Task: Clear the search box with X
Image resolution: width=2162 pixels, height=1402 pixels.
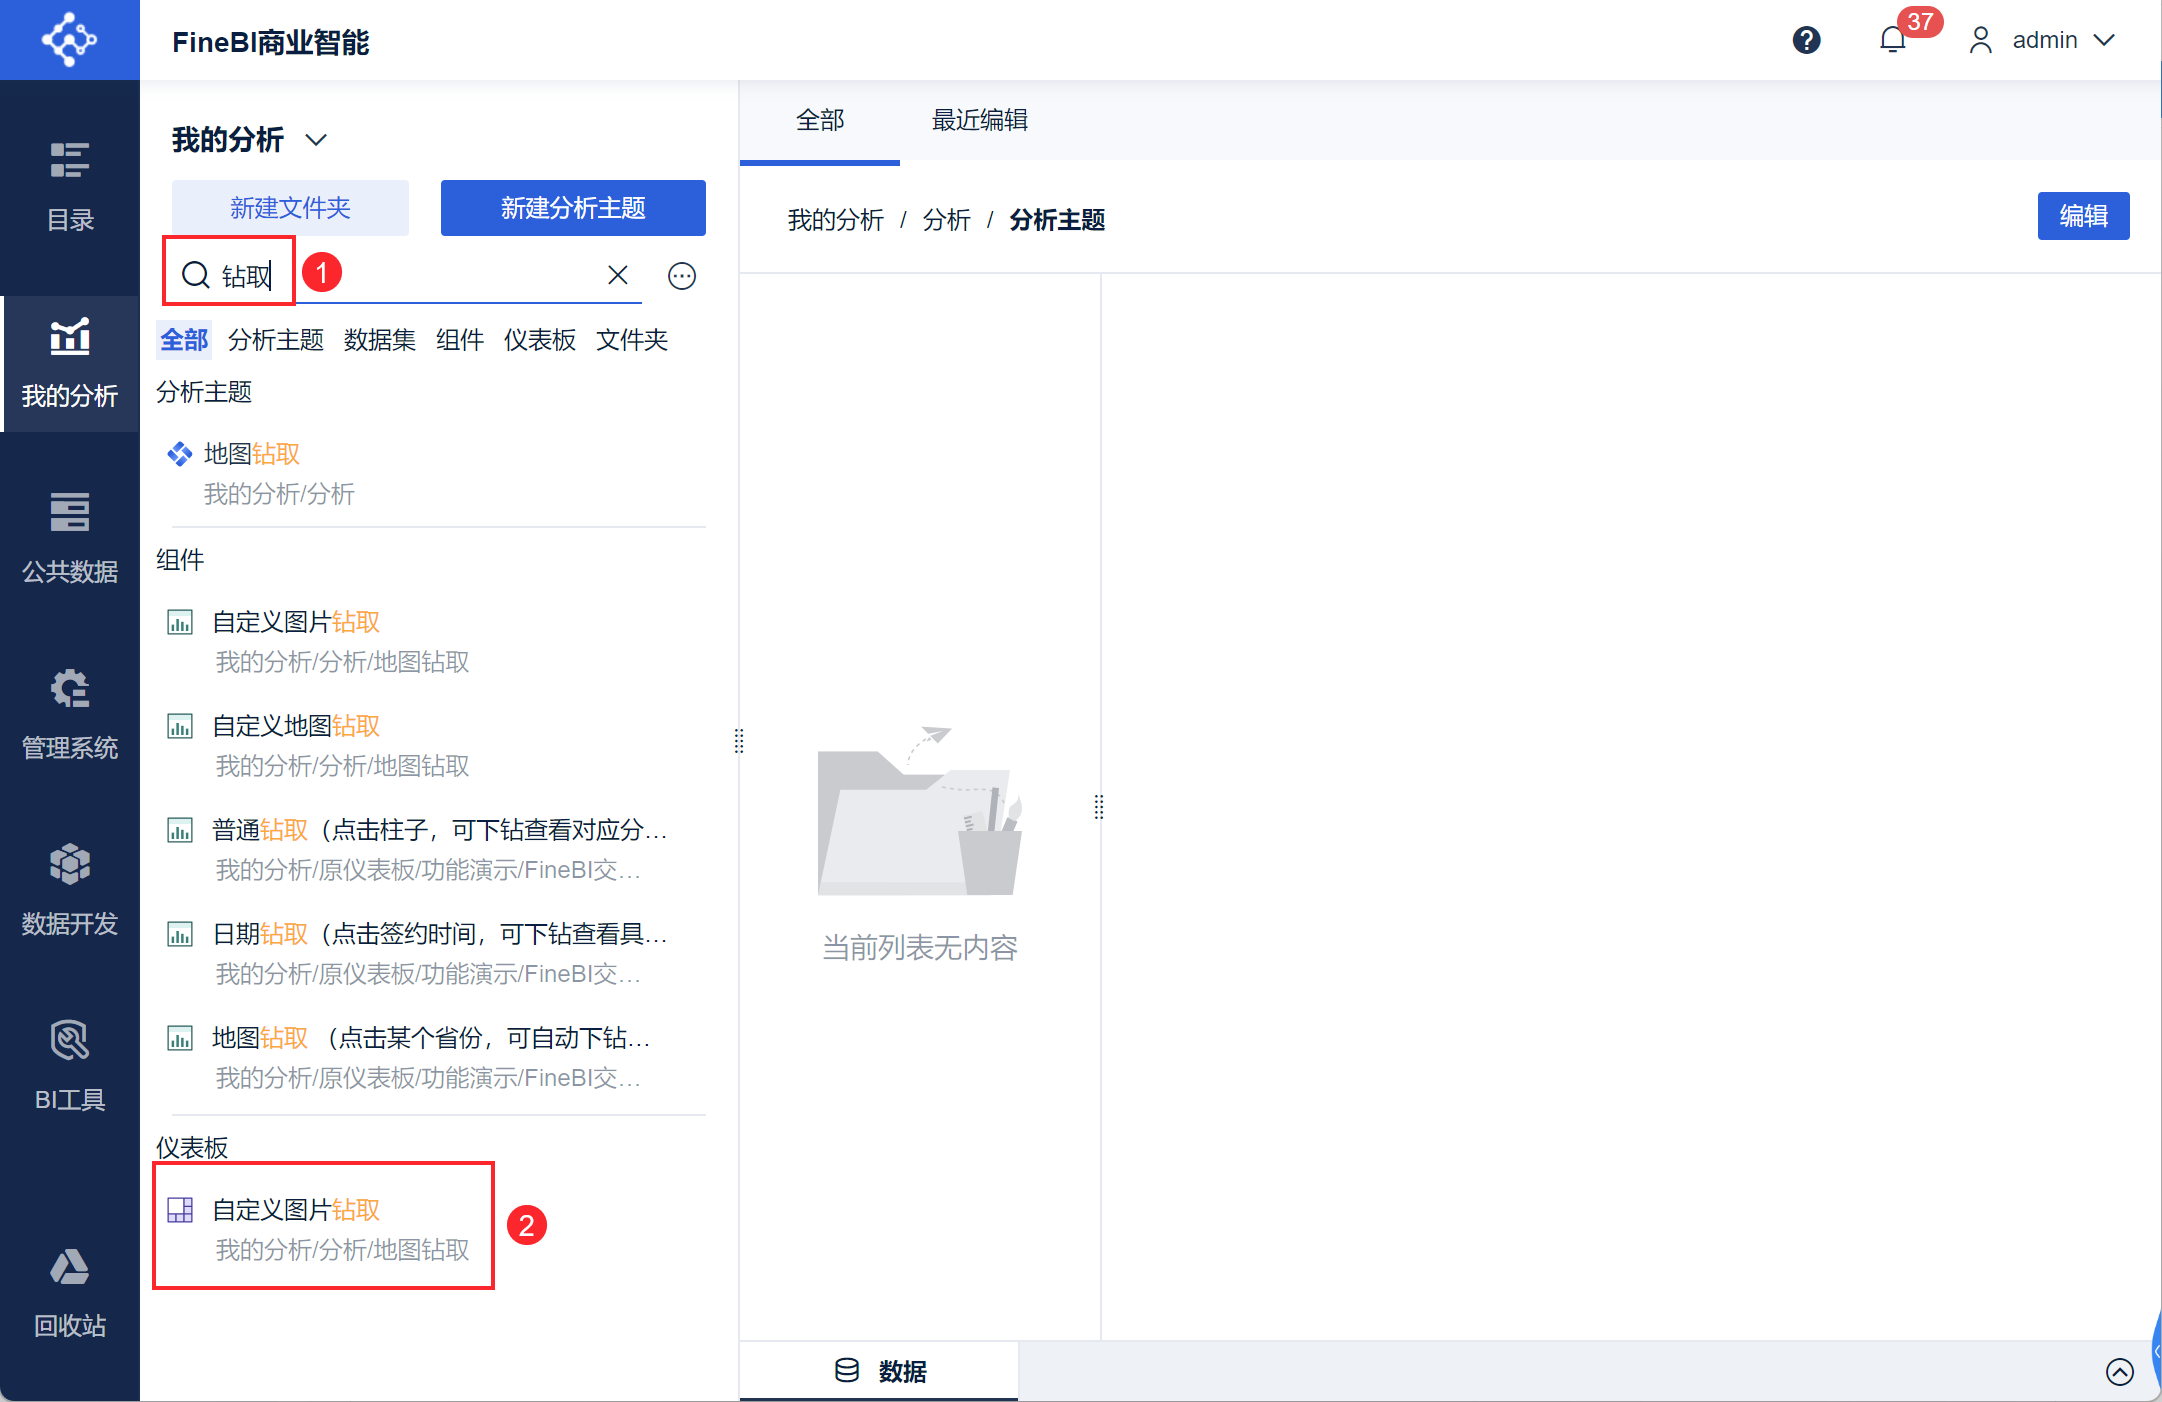Action: click(x=618, y=275)
